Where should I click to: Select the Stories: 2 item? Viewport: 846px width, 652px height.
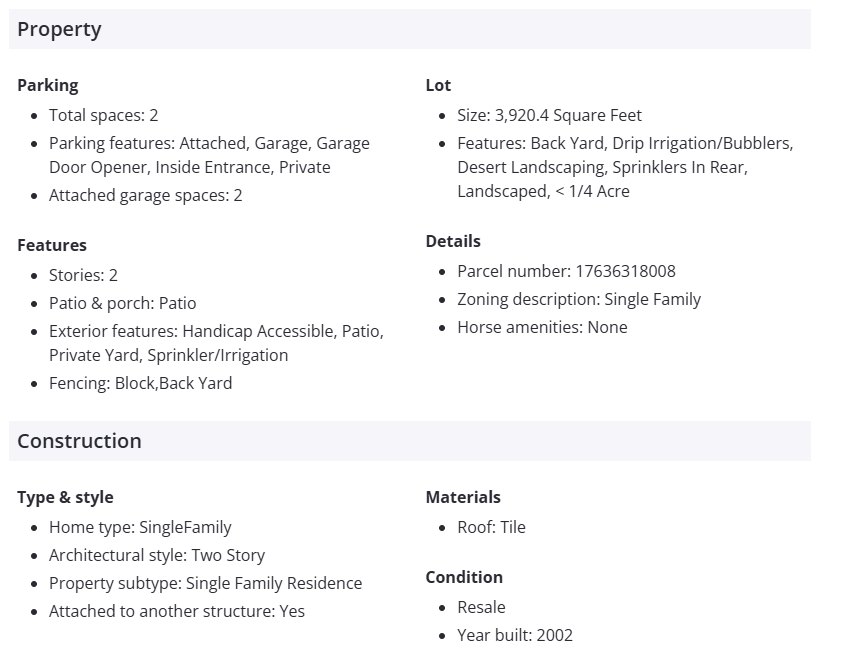click(83, 275)
